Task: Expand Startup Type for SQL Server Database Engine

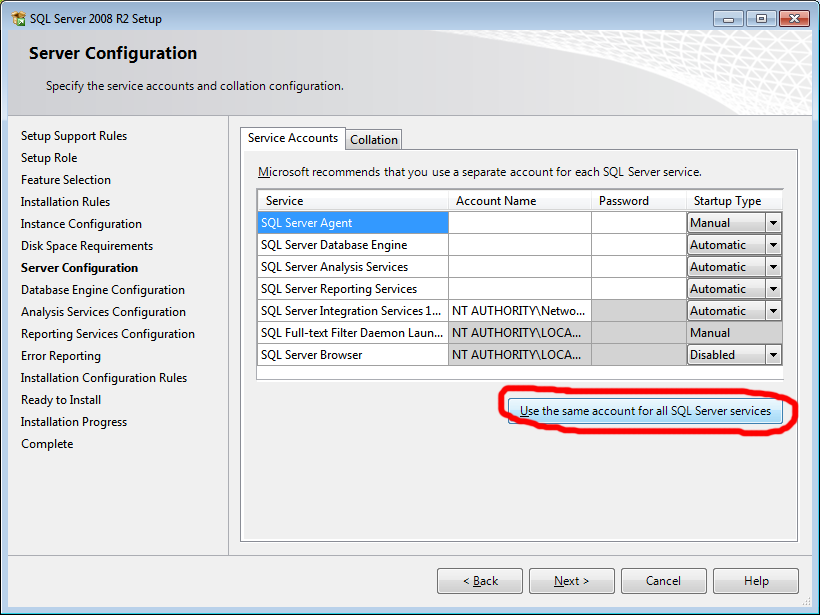Action: (772, 245)
